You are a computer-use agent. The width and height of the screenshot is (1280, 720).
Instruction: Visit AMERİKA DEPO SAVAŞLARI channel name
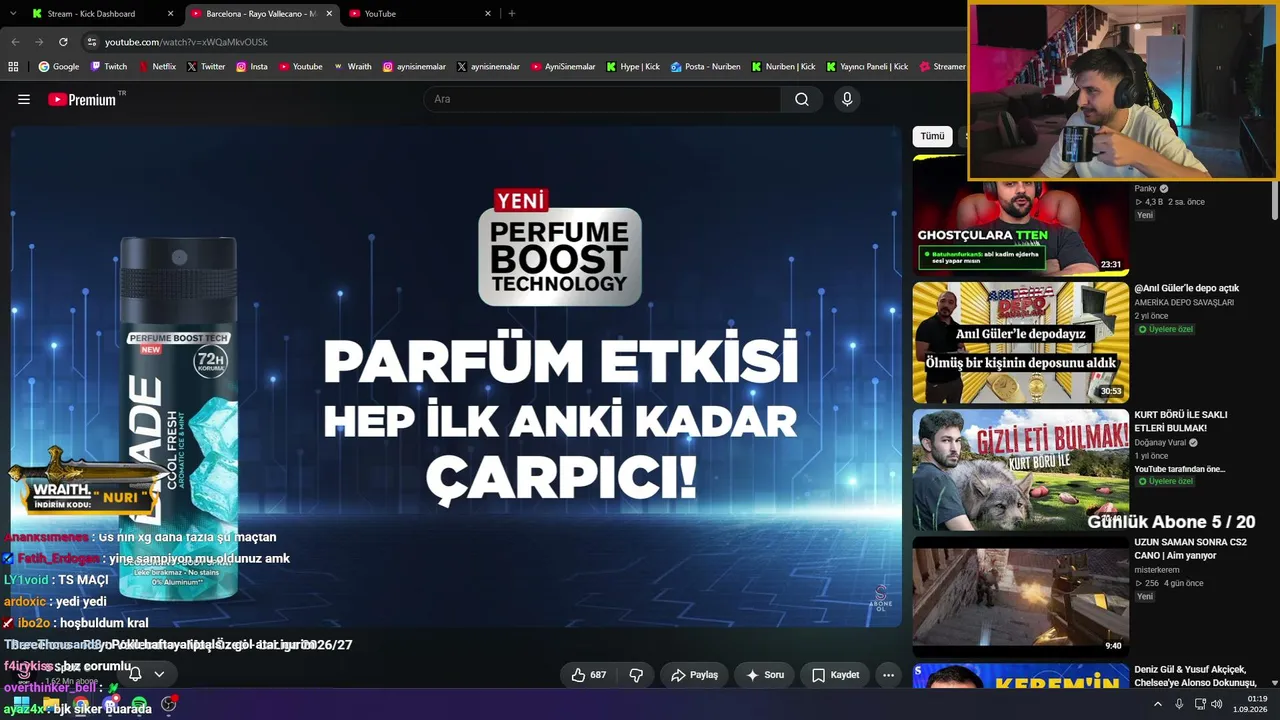1184,302
